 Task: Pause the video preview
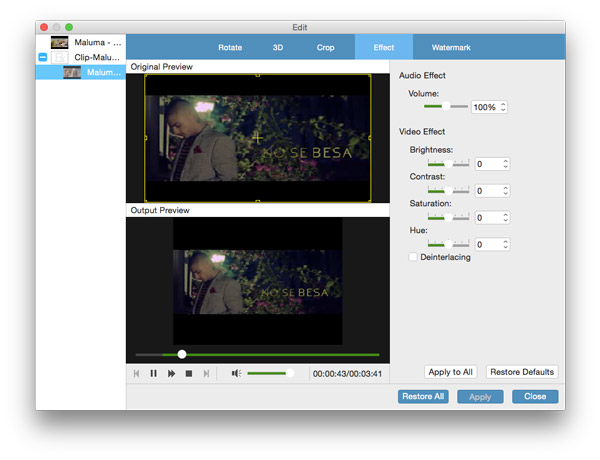click(153, 374)
